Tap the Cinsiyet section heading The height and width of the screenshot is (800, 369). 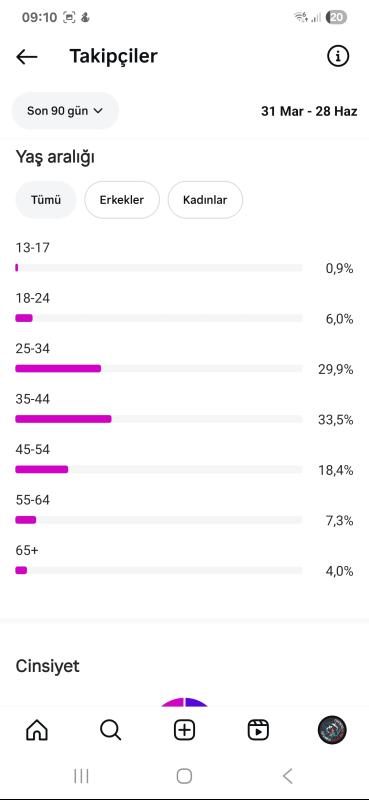click(47, 666)
